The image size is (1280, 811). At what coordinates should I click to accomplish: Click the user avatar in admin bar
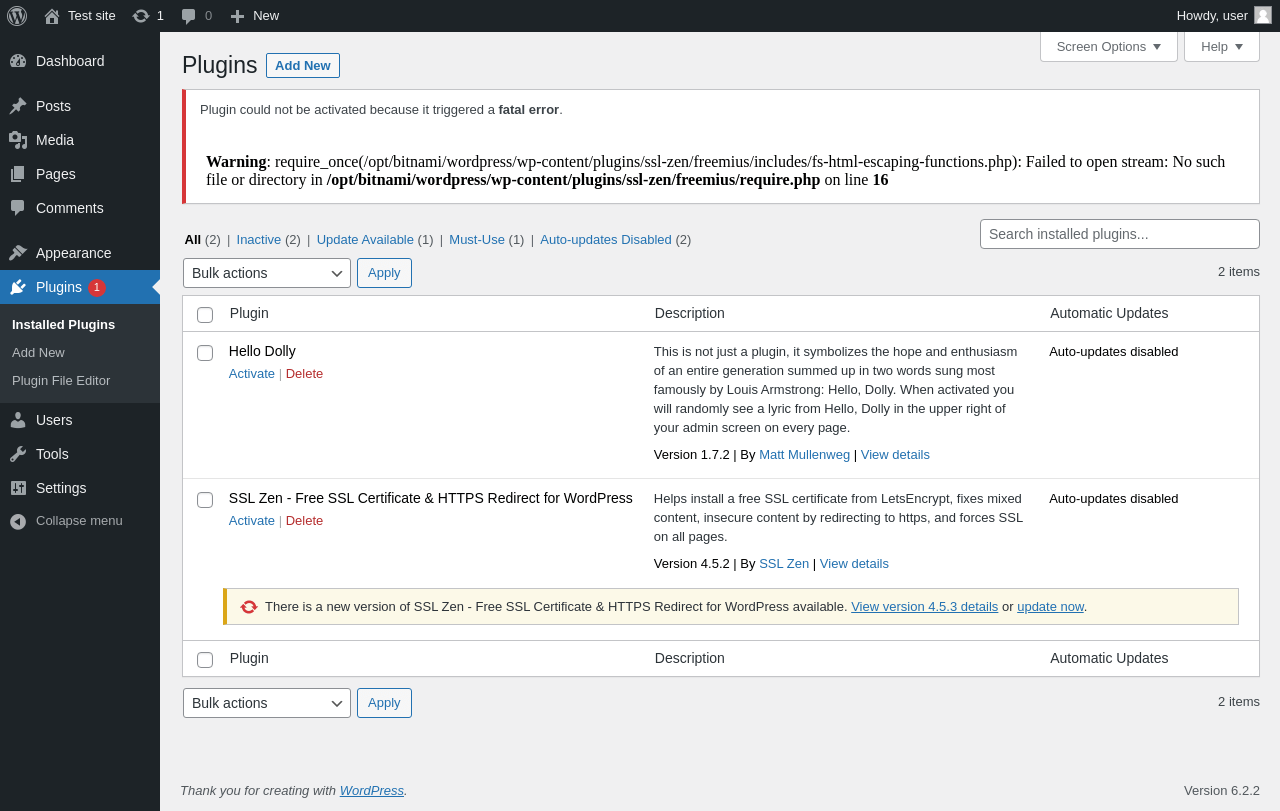pyautogui.click(x=1263, y=15)
